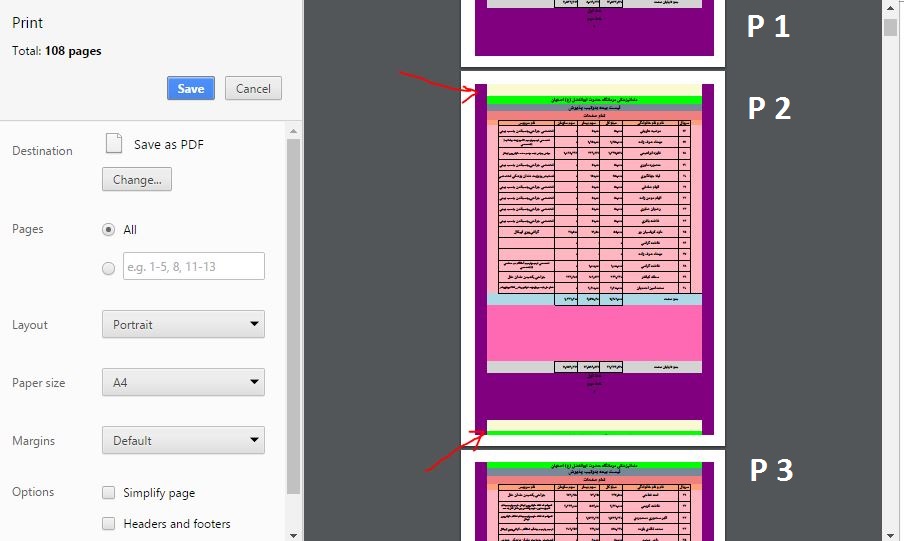The height and width of the screenshot is (541, 904).
Task: Select the custom page range radio button
Action: click(108, 268)
